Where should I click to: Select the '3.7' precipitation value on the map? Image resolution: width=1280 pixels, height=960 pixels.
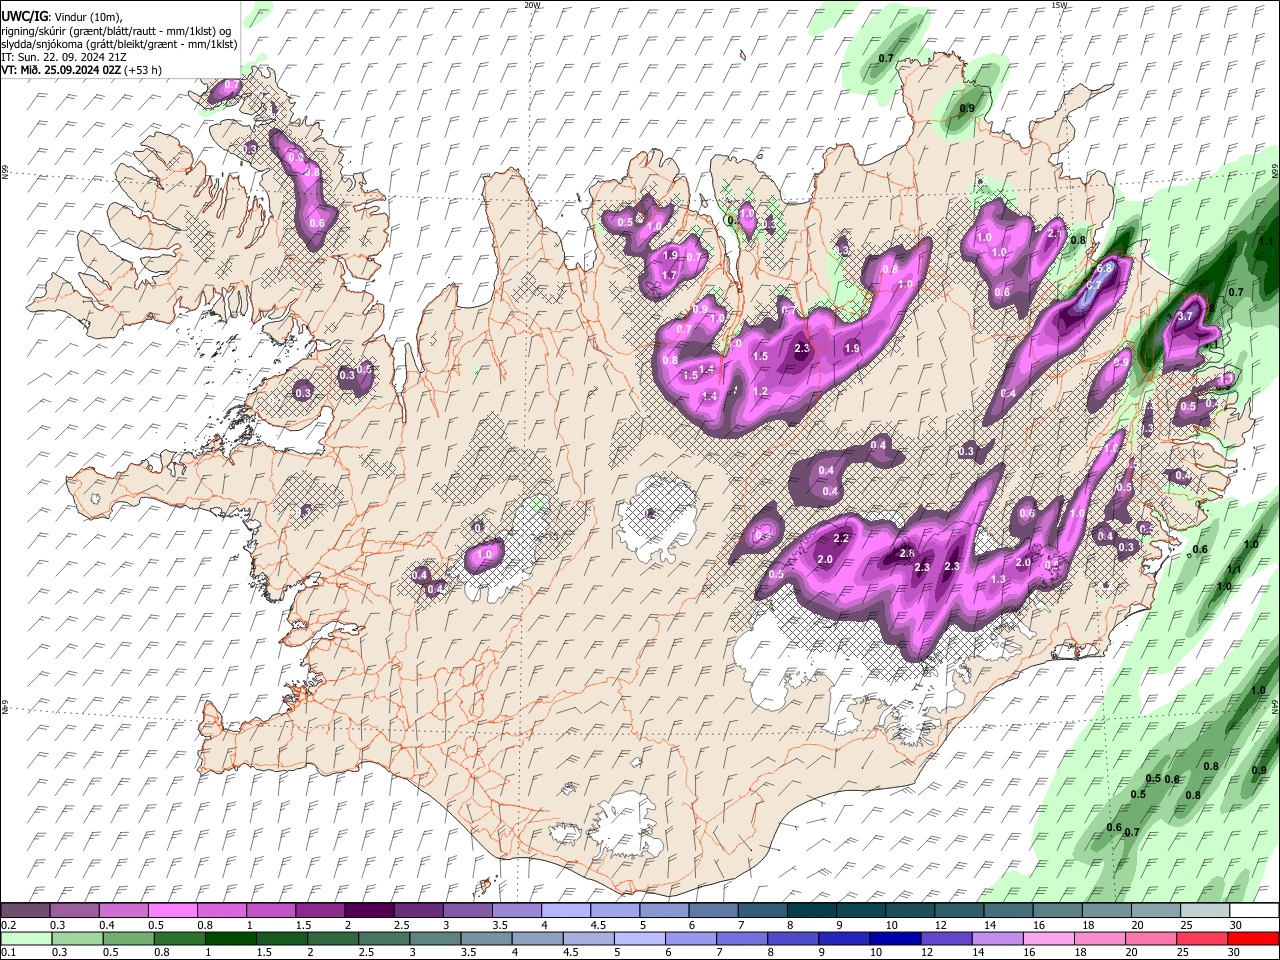[1187, 316]
